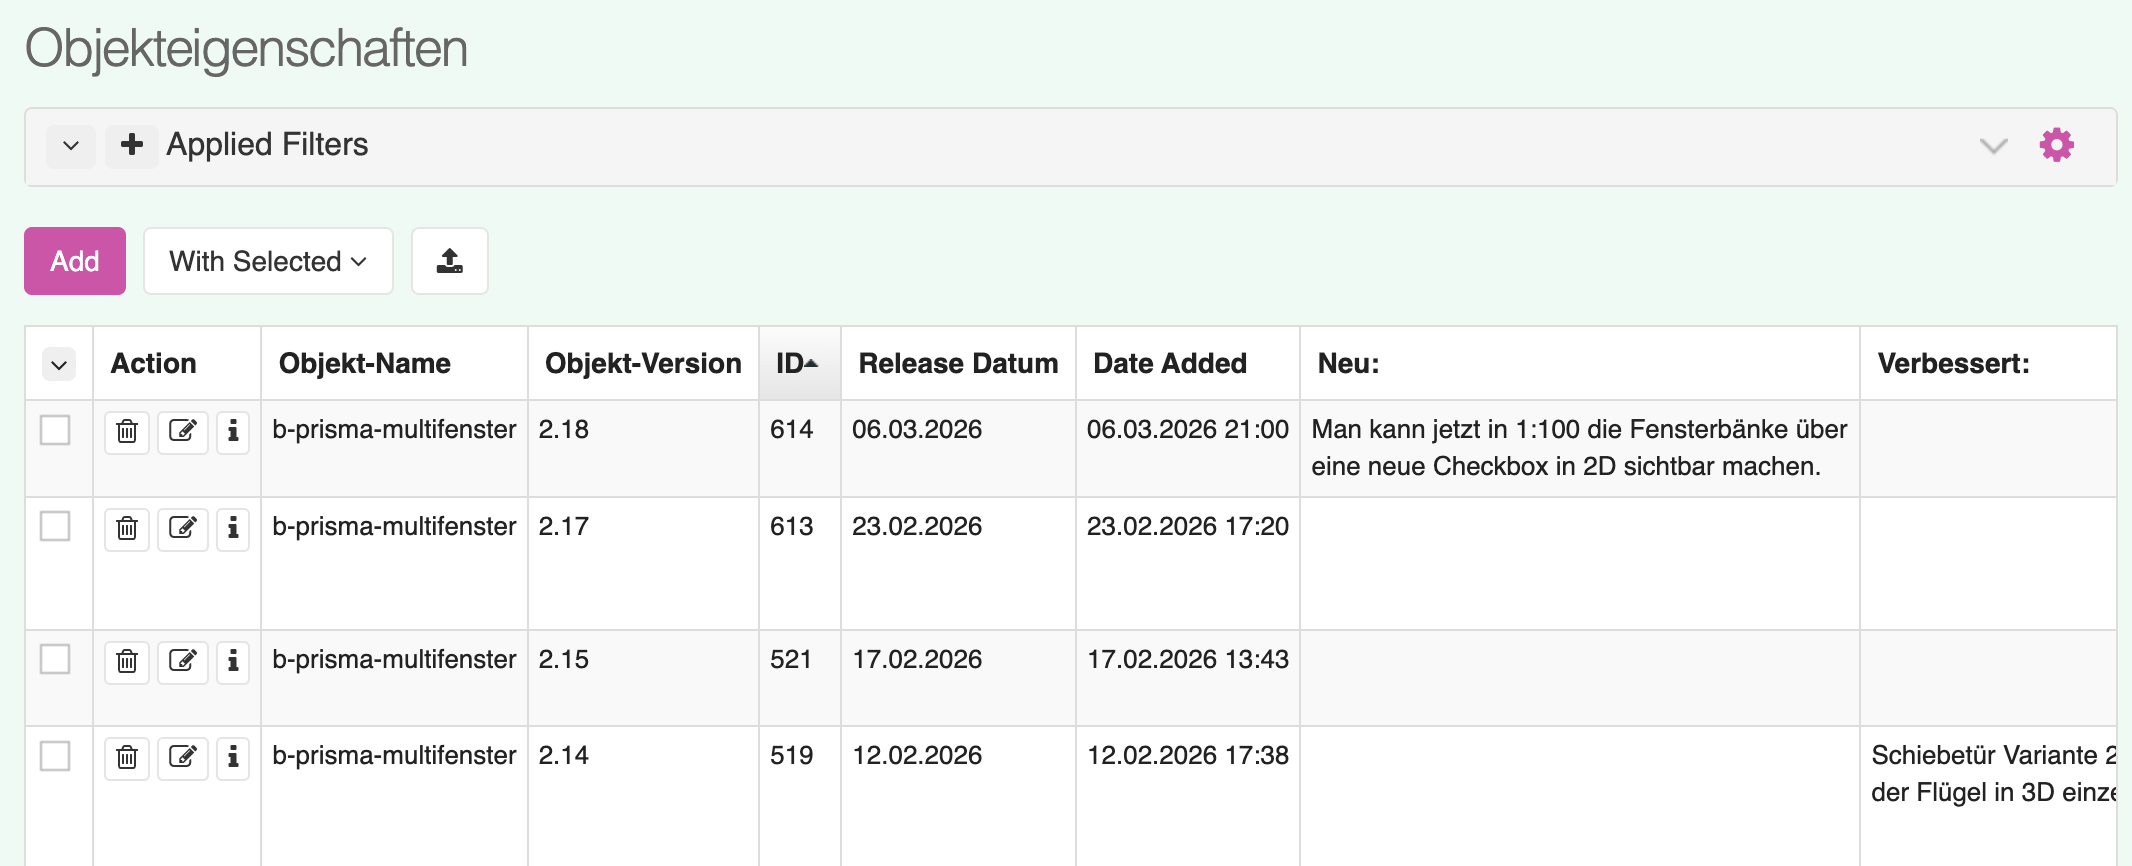This screenshot has height=866, width=2132.
Task: Edit the ID 614 record
Action: click(183, 432)
